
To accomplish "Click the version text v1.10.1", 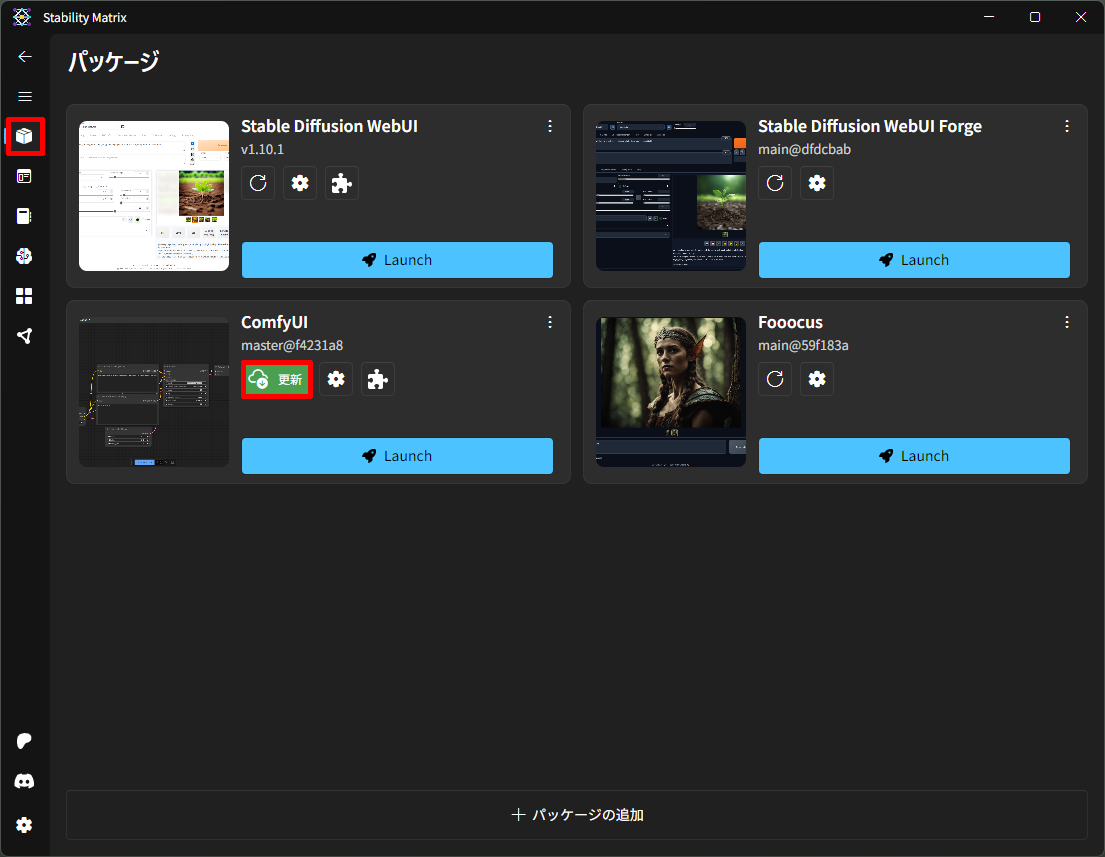I will click(x=262, y=149).
